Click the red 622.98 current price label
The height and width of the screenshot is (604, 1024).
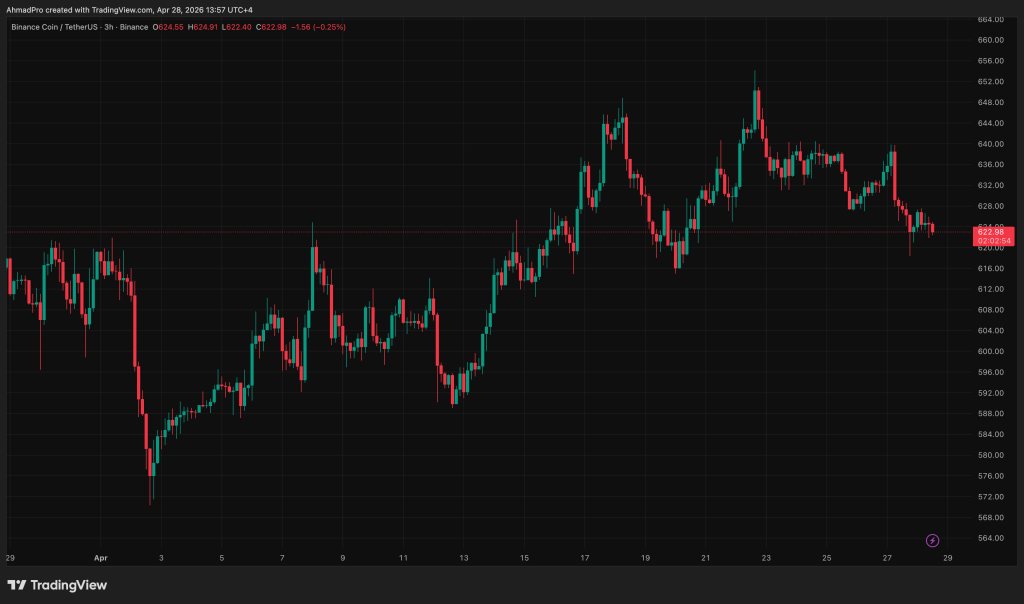[x=992, y=232]
